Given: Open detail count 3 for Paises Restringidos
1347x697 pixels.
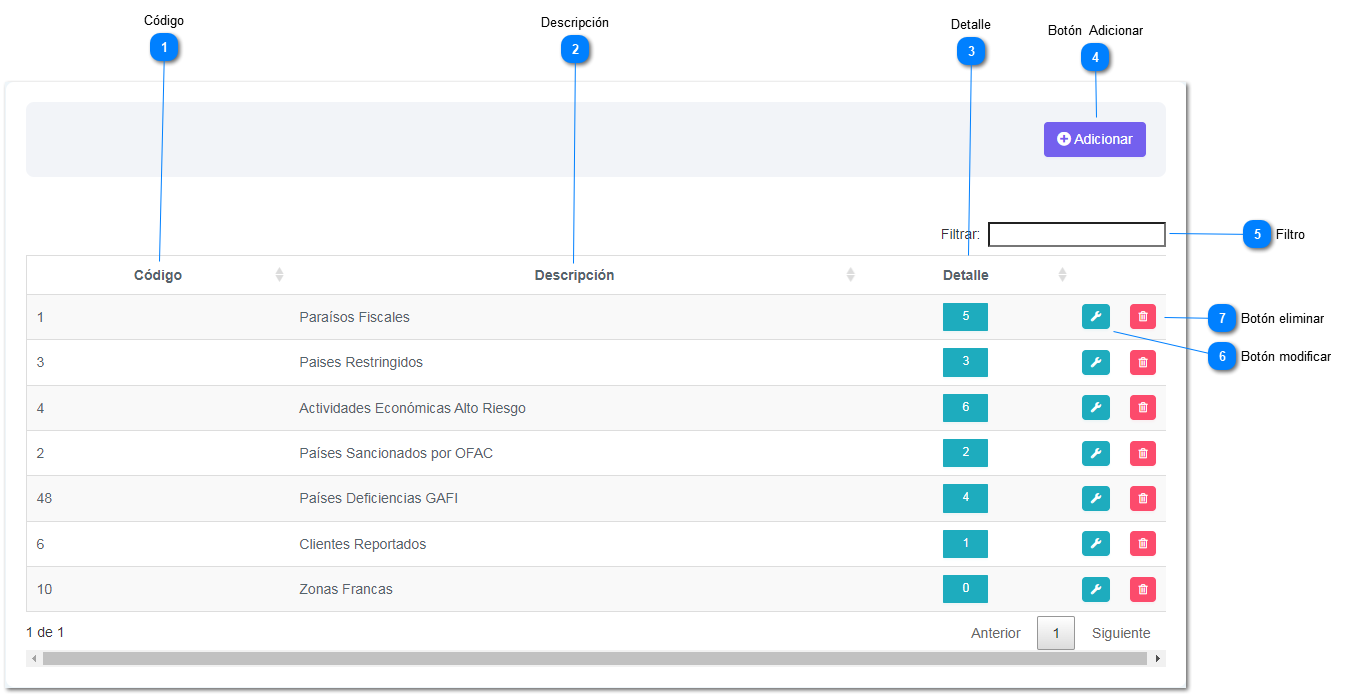Looking at the screenshot, I should tap(965, 362).
